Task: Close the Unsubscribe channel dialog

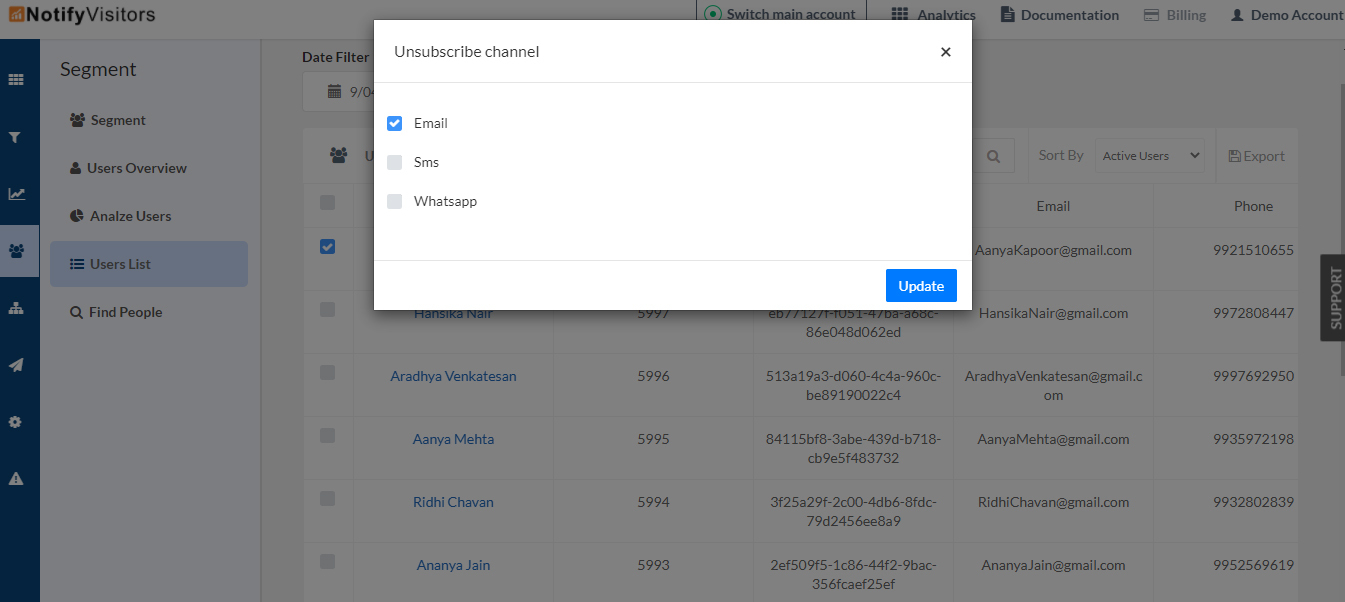Action: 945,52
